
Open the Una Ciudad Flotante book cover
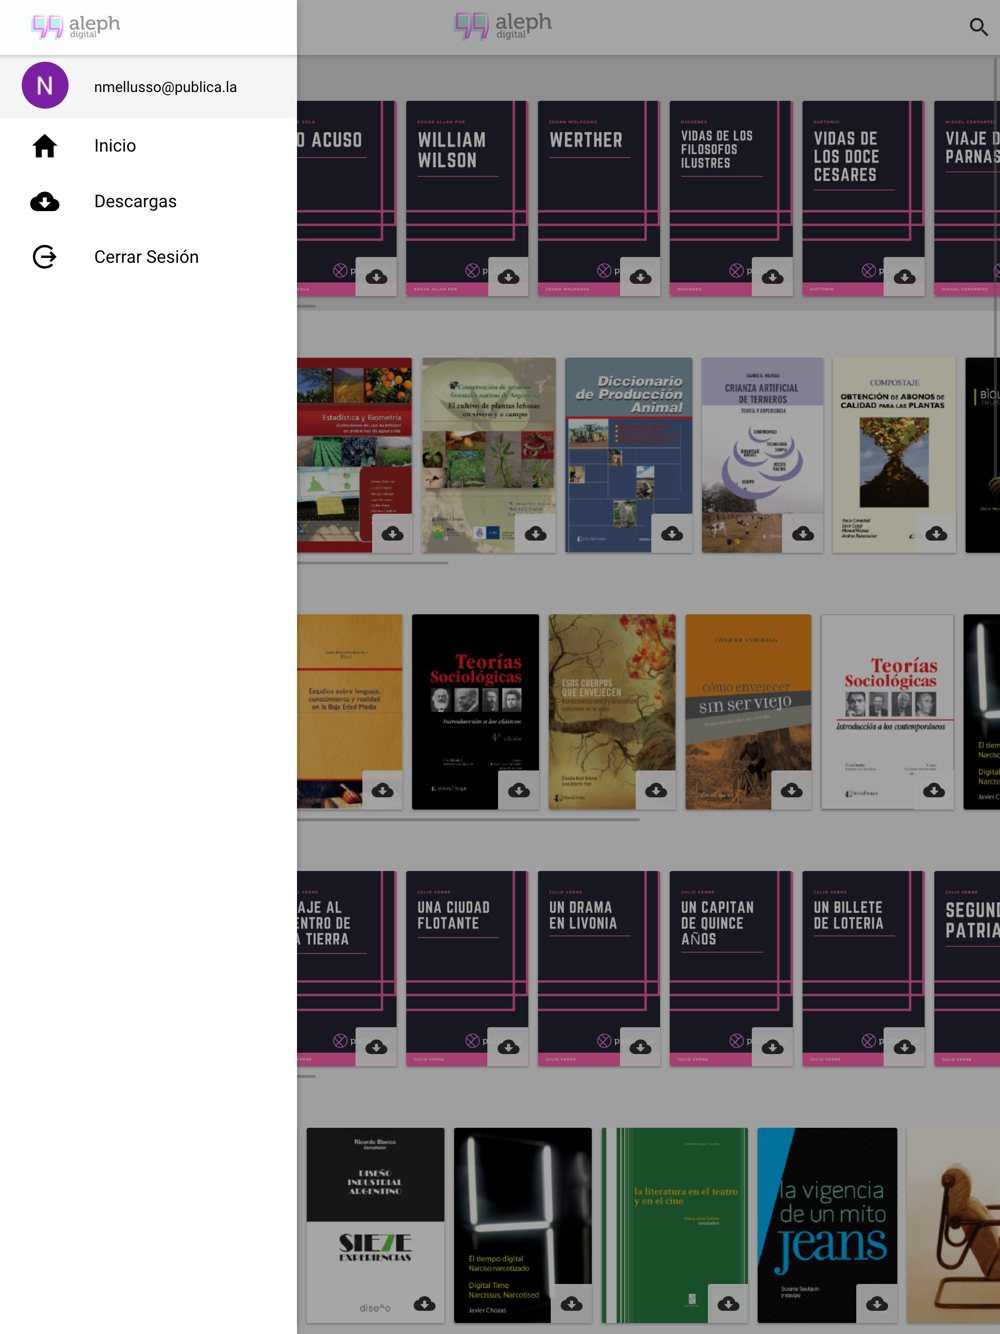(x=467, y=968)
